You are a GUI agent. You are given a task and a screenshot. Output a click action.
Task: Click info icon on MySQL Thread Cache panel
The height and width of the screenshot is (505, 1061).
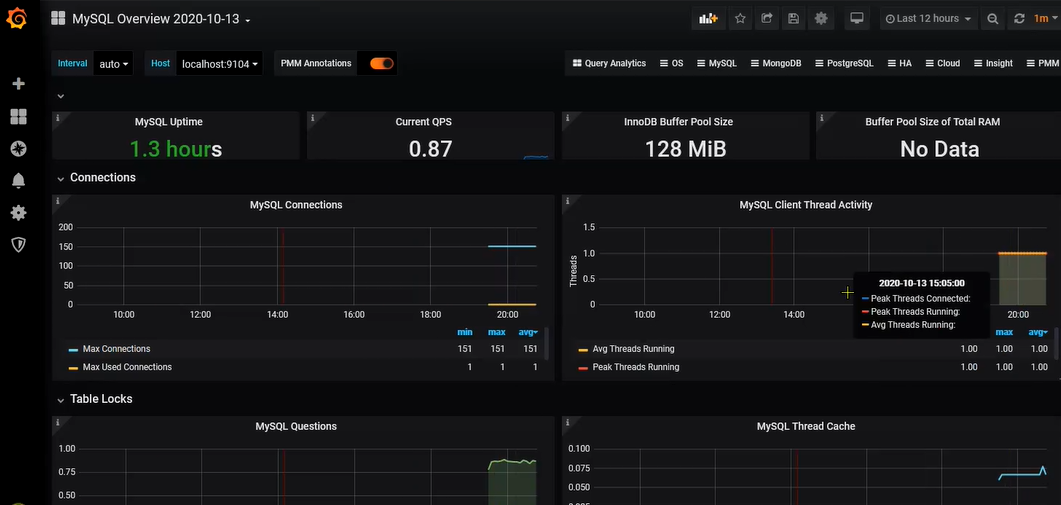click(567, 422)
